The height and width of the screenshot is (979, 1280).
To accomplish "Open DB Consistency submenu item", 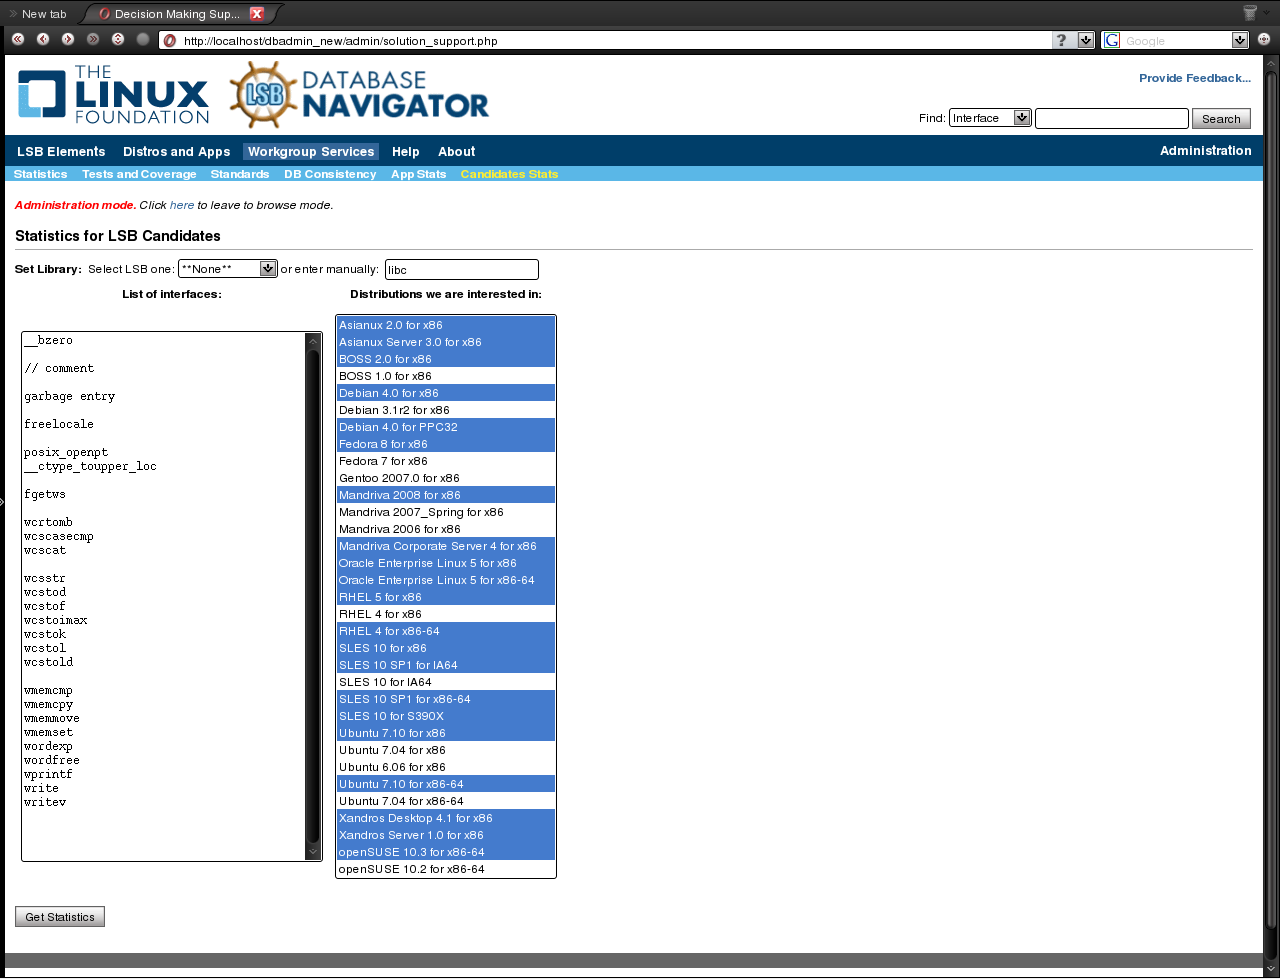I will point(330,174).
